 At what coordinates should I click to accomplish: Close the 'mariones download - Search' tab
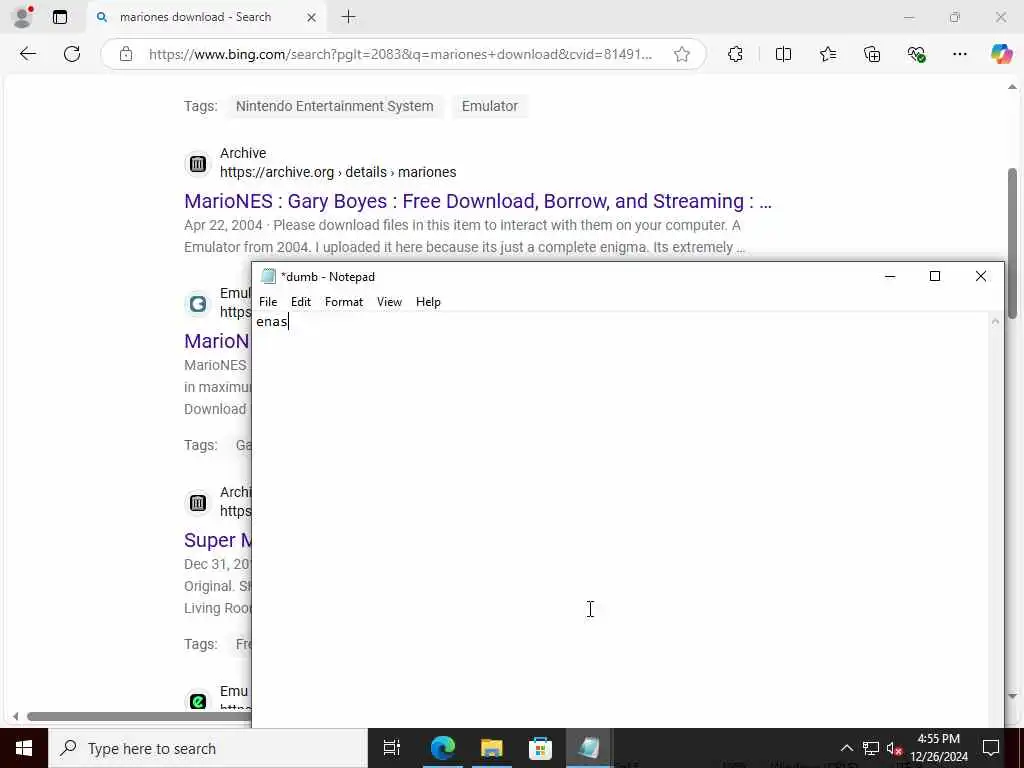click(x=312, y=17)
